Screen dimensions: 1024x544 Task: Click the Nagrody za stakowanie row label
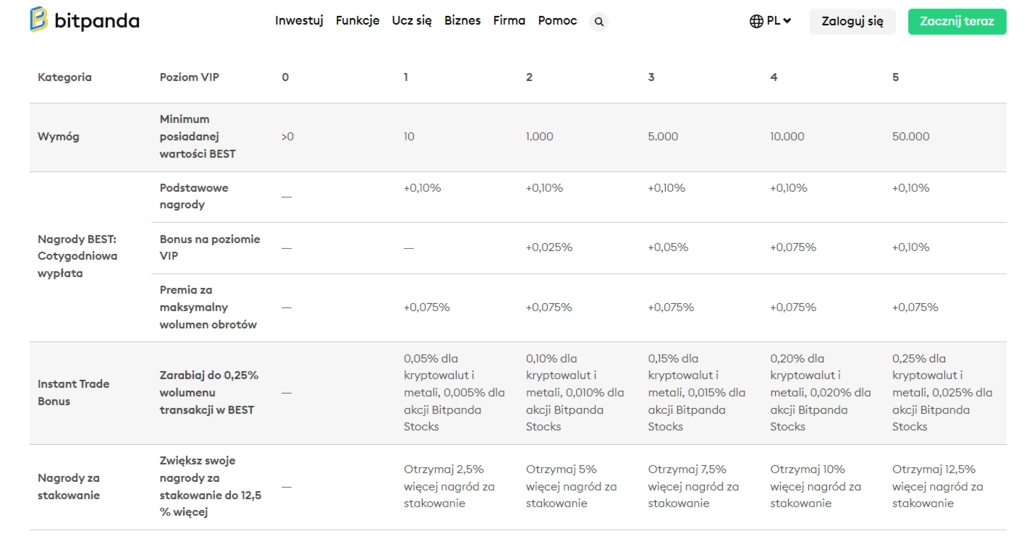pyautogui.click(x=69, y=487)
